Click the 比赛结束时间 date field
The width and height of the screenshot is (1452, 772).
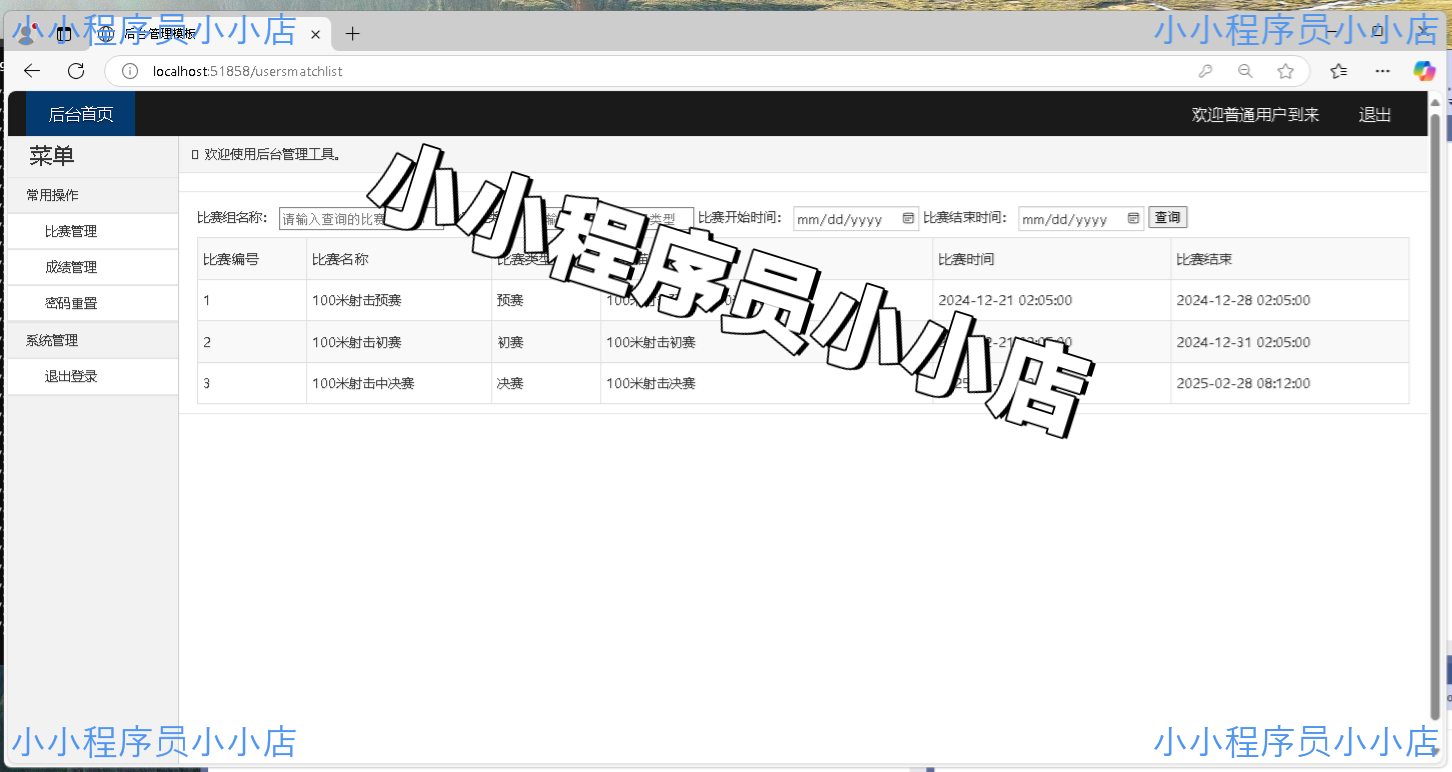(1080, 219)
